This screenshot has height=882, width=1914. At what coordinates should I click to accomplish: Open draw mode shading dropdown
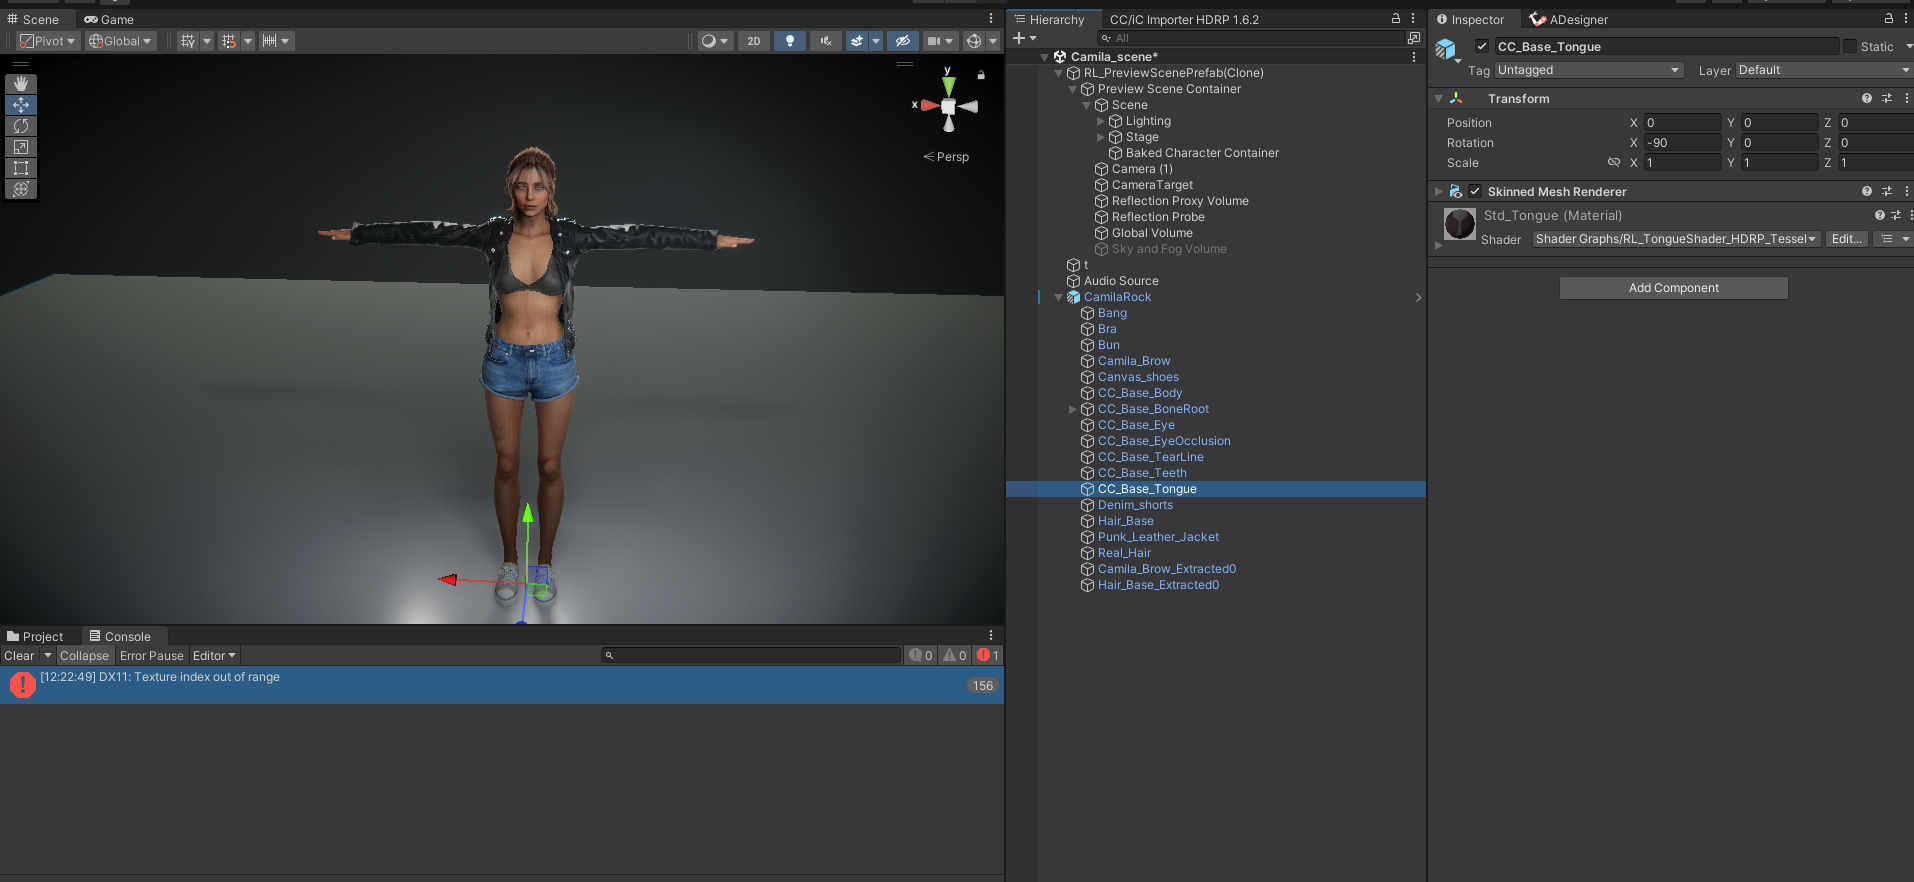715,41
